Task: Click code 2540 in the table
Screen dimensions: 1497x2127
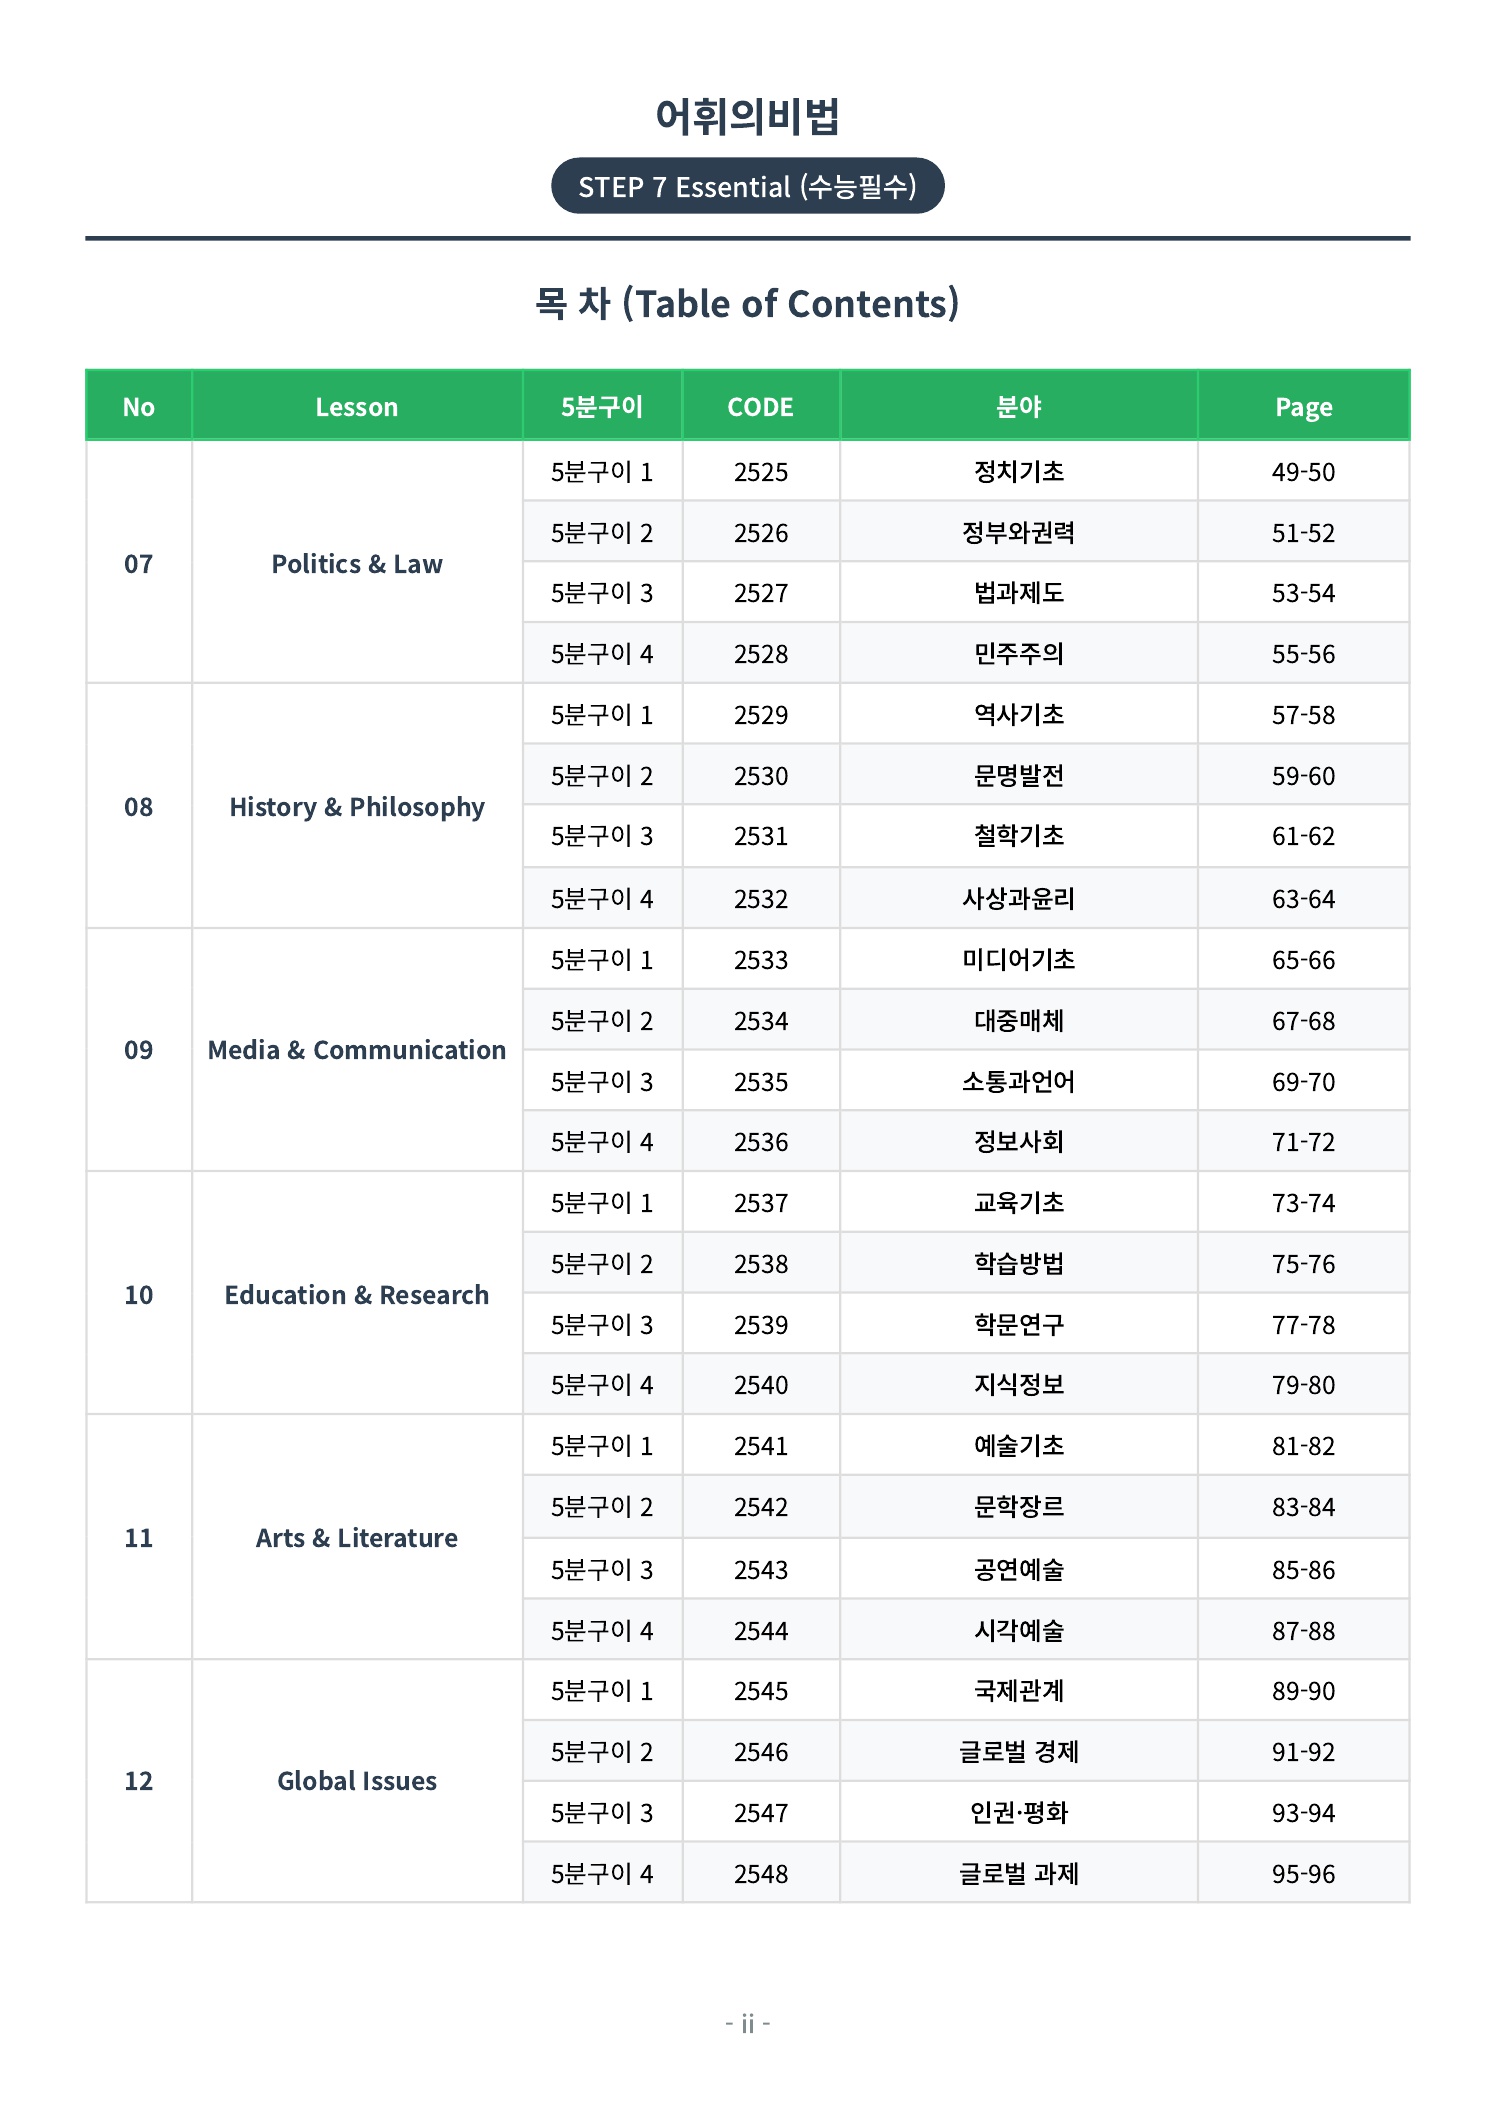Action: pyautogui.click(x=761, y=1384)
